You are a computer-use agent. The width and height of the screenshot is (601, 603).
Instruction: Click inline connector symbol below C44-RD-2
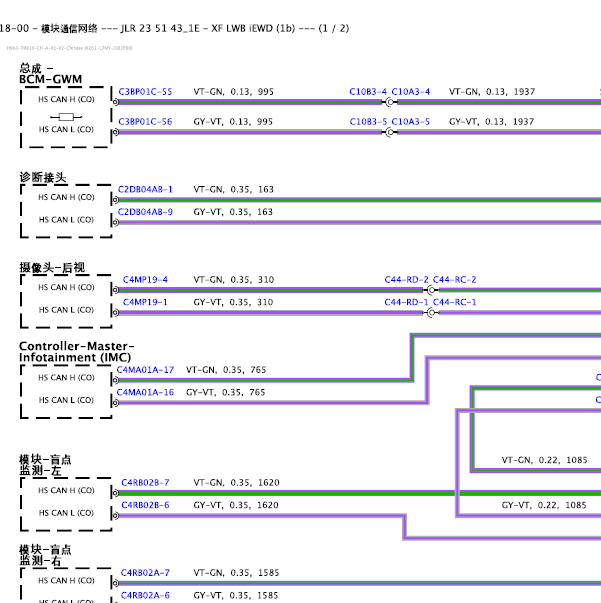431,290
